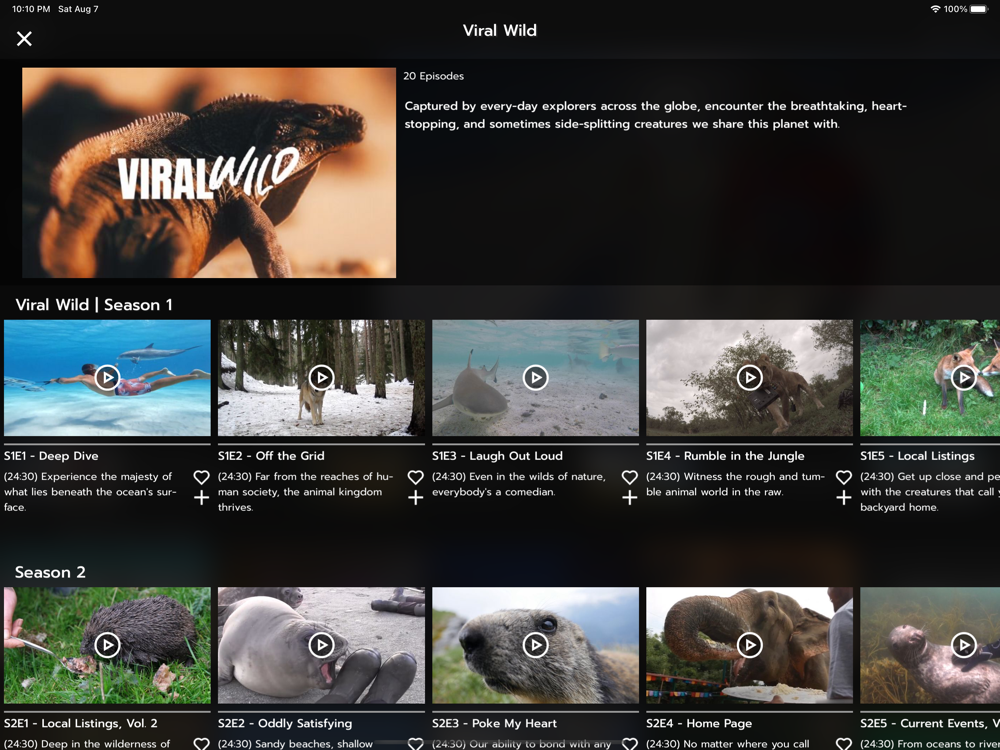Play S1E4 Rumble in the Jungle

point(749,378)
